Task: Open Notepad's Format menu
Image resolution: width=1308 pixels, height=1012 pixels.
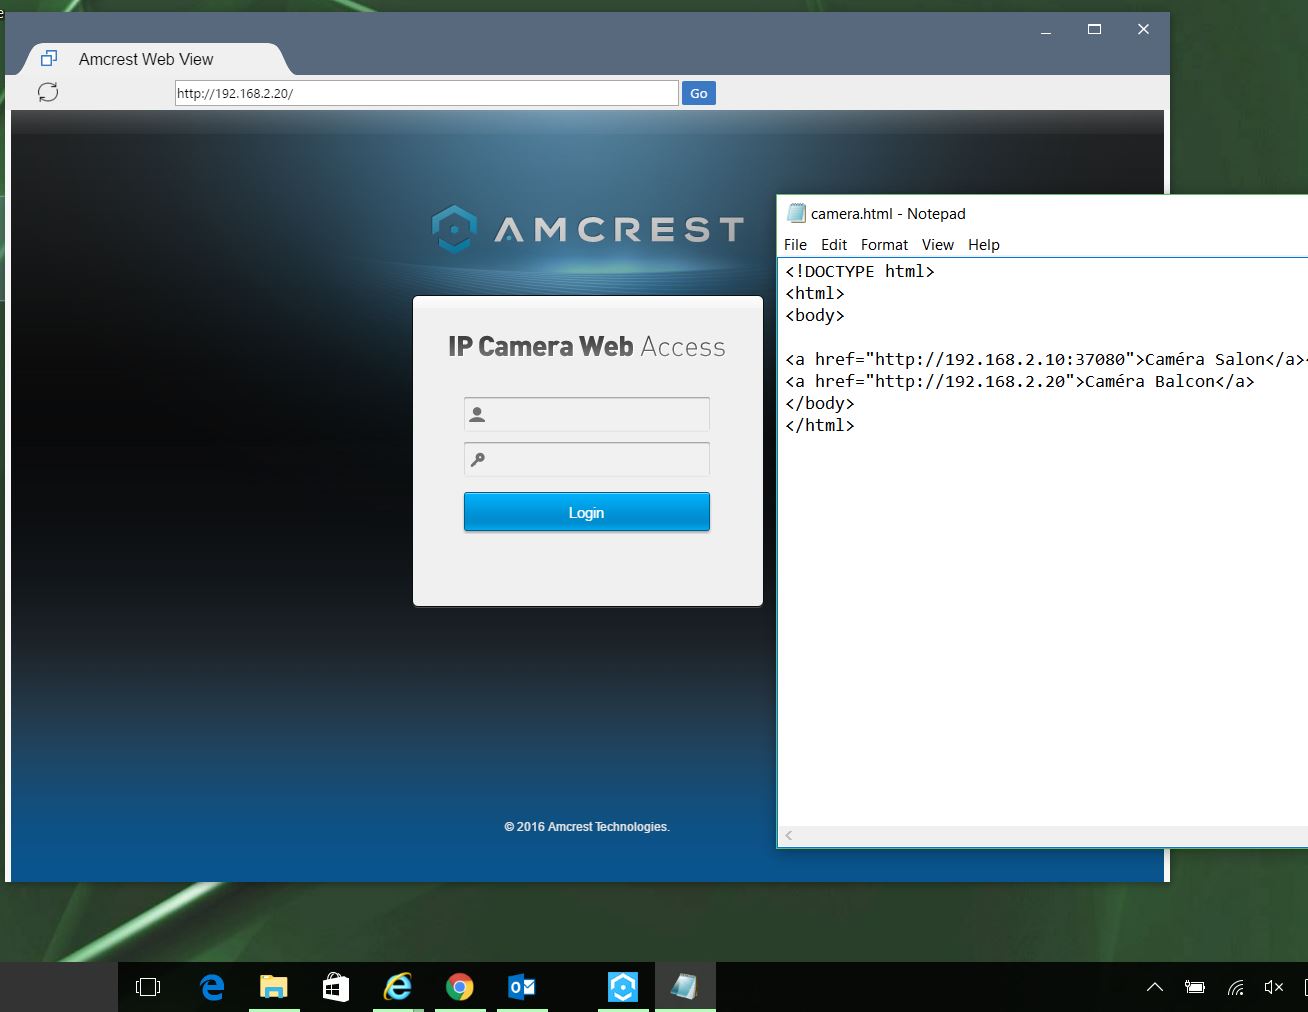Action: click(884, 244)
